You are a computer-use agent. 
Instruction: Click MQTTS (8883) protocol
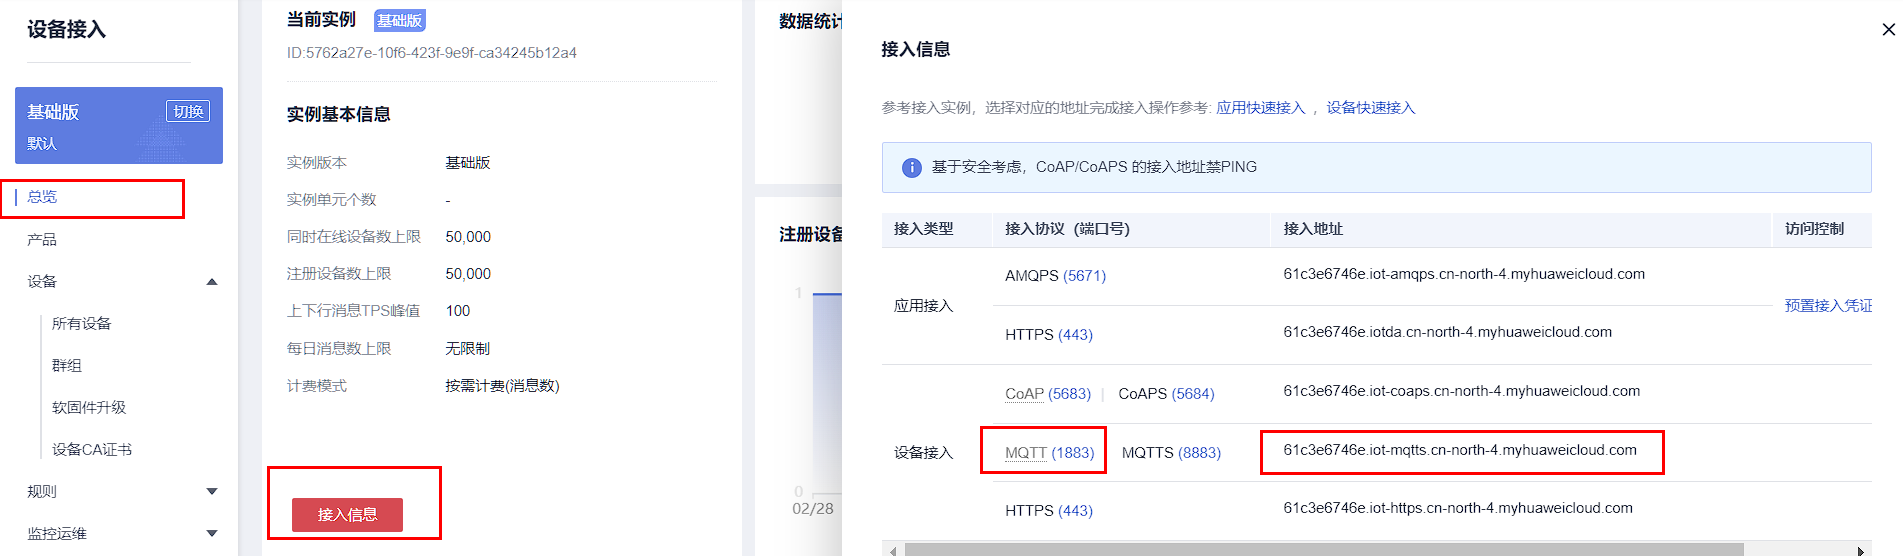[1171, 453]
